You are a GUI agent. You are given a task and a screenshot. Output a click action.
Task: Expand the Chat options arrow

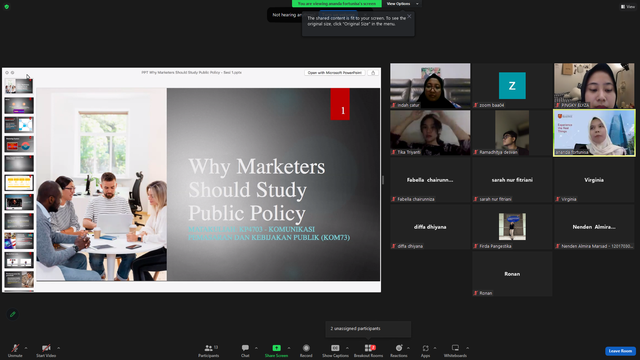[256, 348]
